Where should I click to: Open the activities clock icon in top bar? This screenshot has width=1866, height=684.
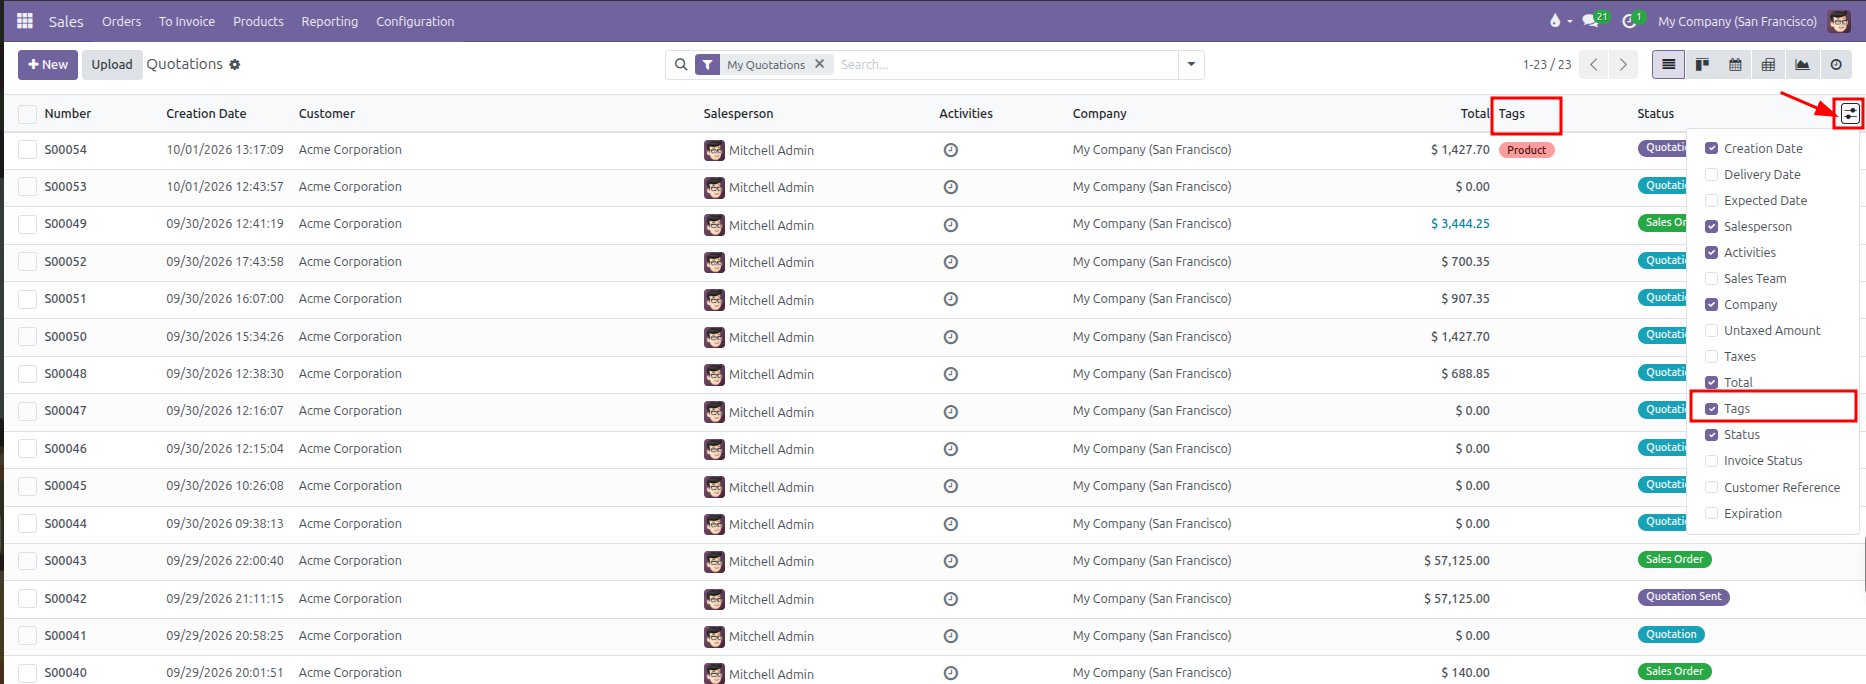coord(1631,21)
